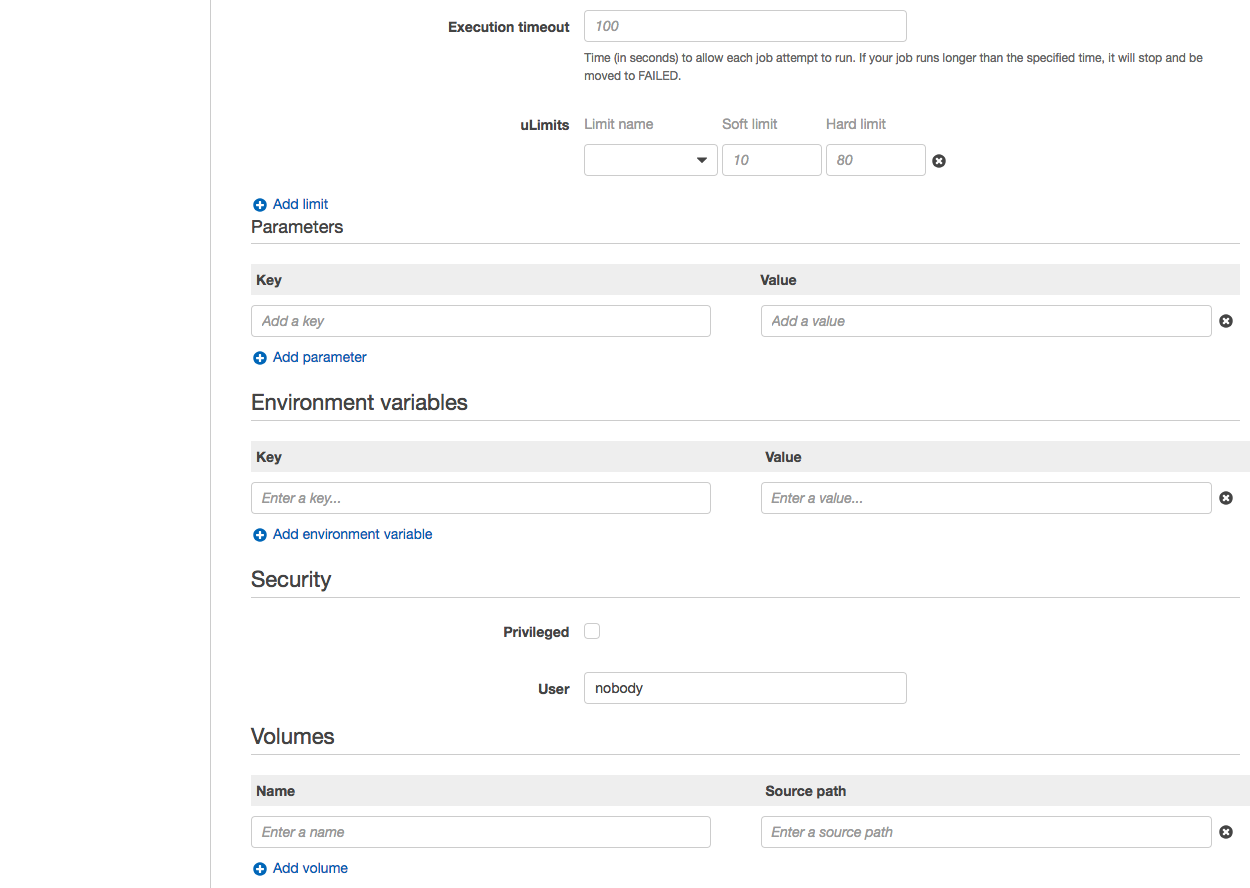This screenshot has height=888, width=1250.
Task: Click the Add volume link text
Action: (310, 868)
